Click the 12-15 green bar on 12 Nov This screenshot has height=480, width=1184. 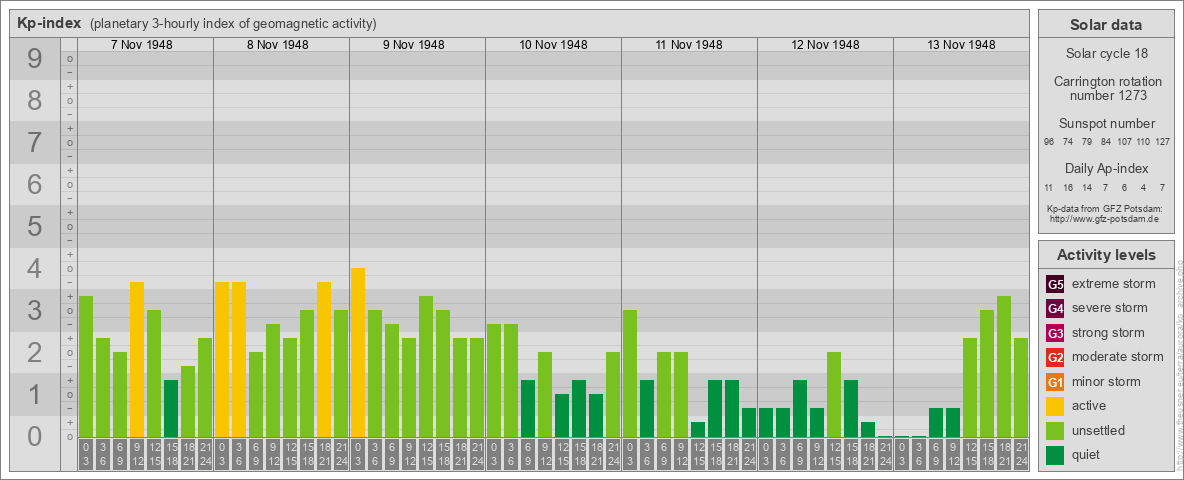point(834,395)
